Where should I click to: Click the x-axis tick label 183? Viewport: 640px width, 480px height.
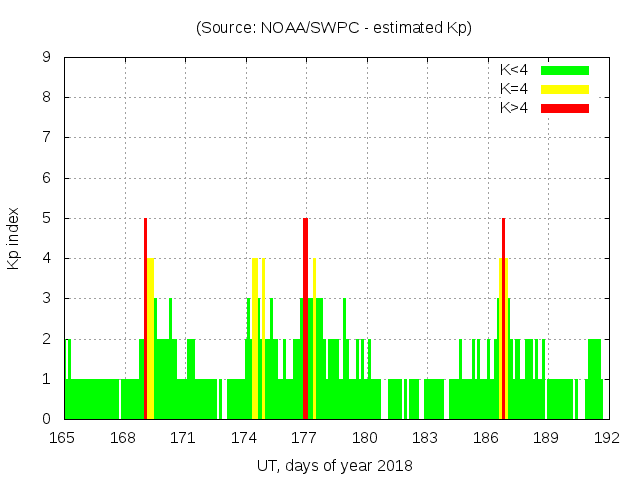tap(425, 438)
